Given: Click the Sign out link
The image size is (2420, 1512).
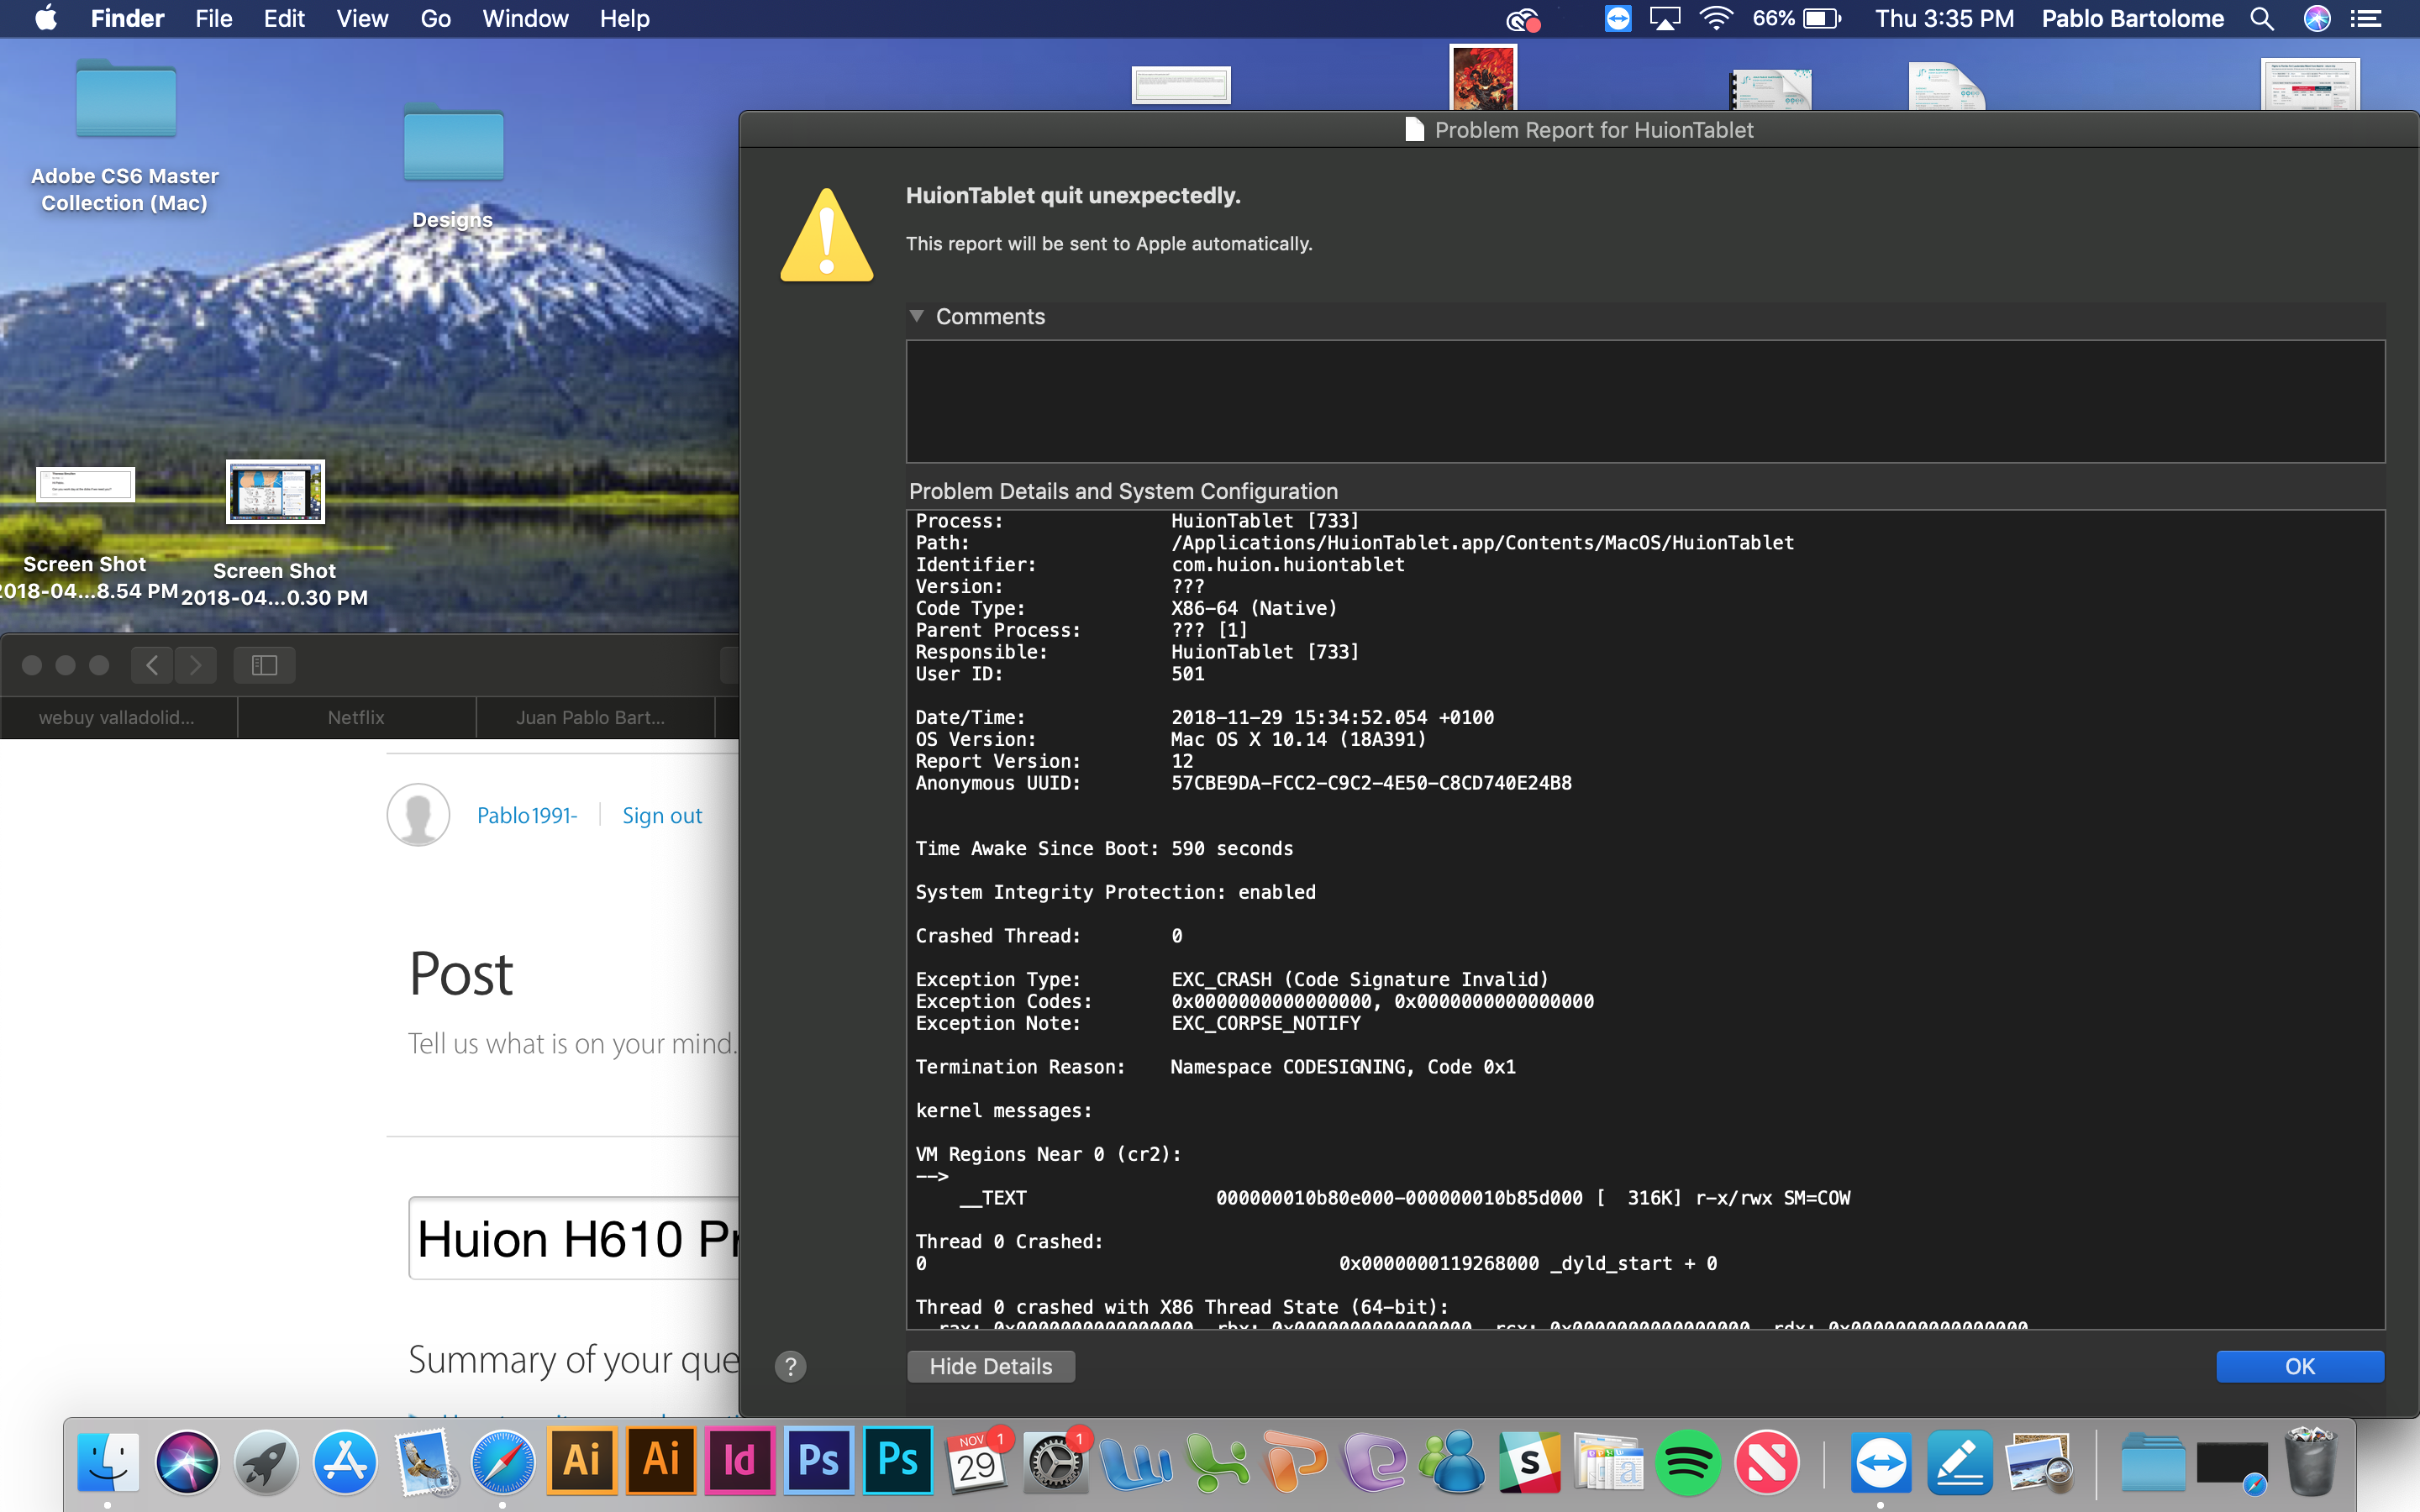Looking at the screenshot, I should pos(661,815).
